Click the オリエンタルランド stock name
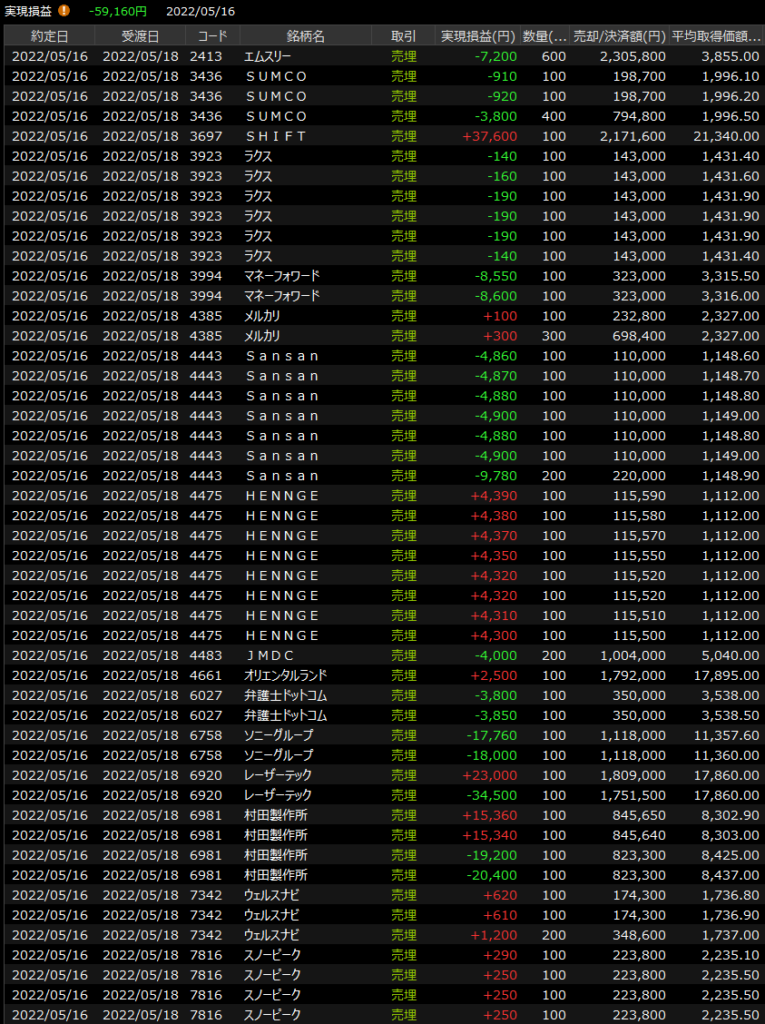The height and width of the screenshot is (1024, 765). pos(285,676)
